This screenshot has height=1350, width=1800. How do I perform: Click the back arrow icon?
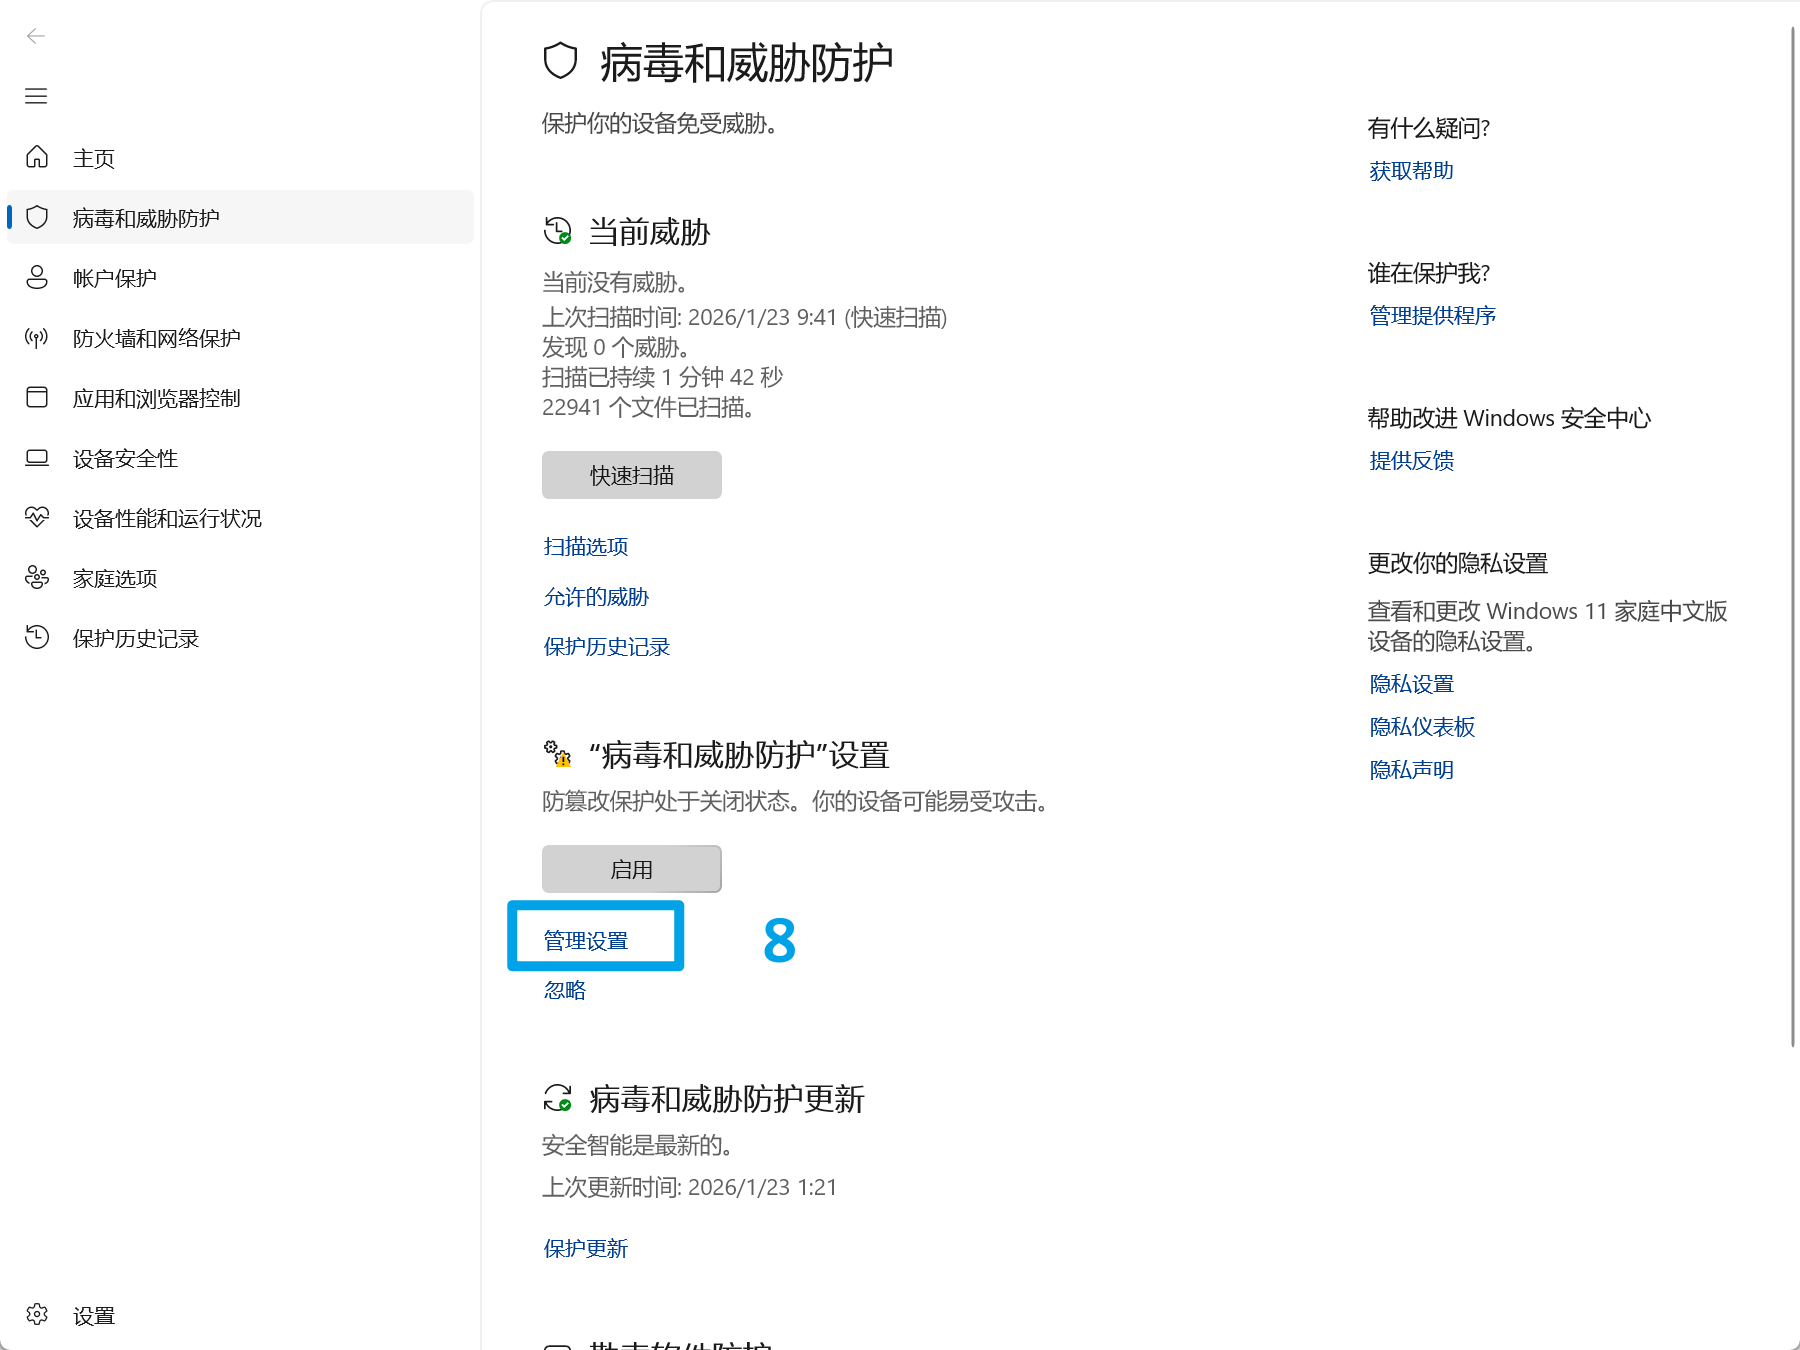point(36,37)
